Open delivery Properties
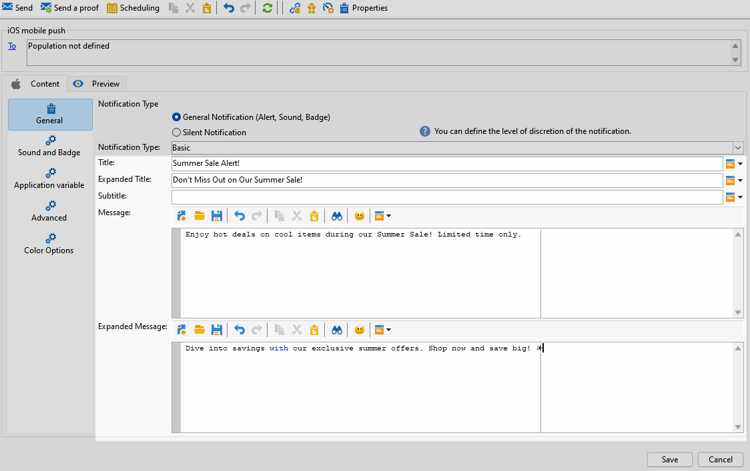 click(x=364, y=8)
